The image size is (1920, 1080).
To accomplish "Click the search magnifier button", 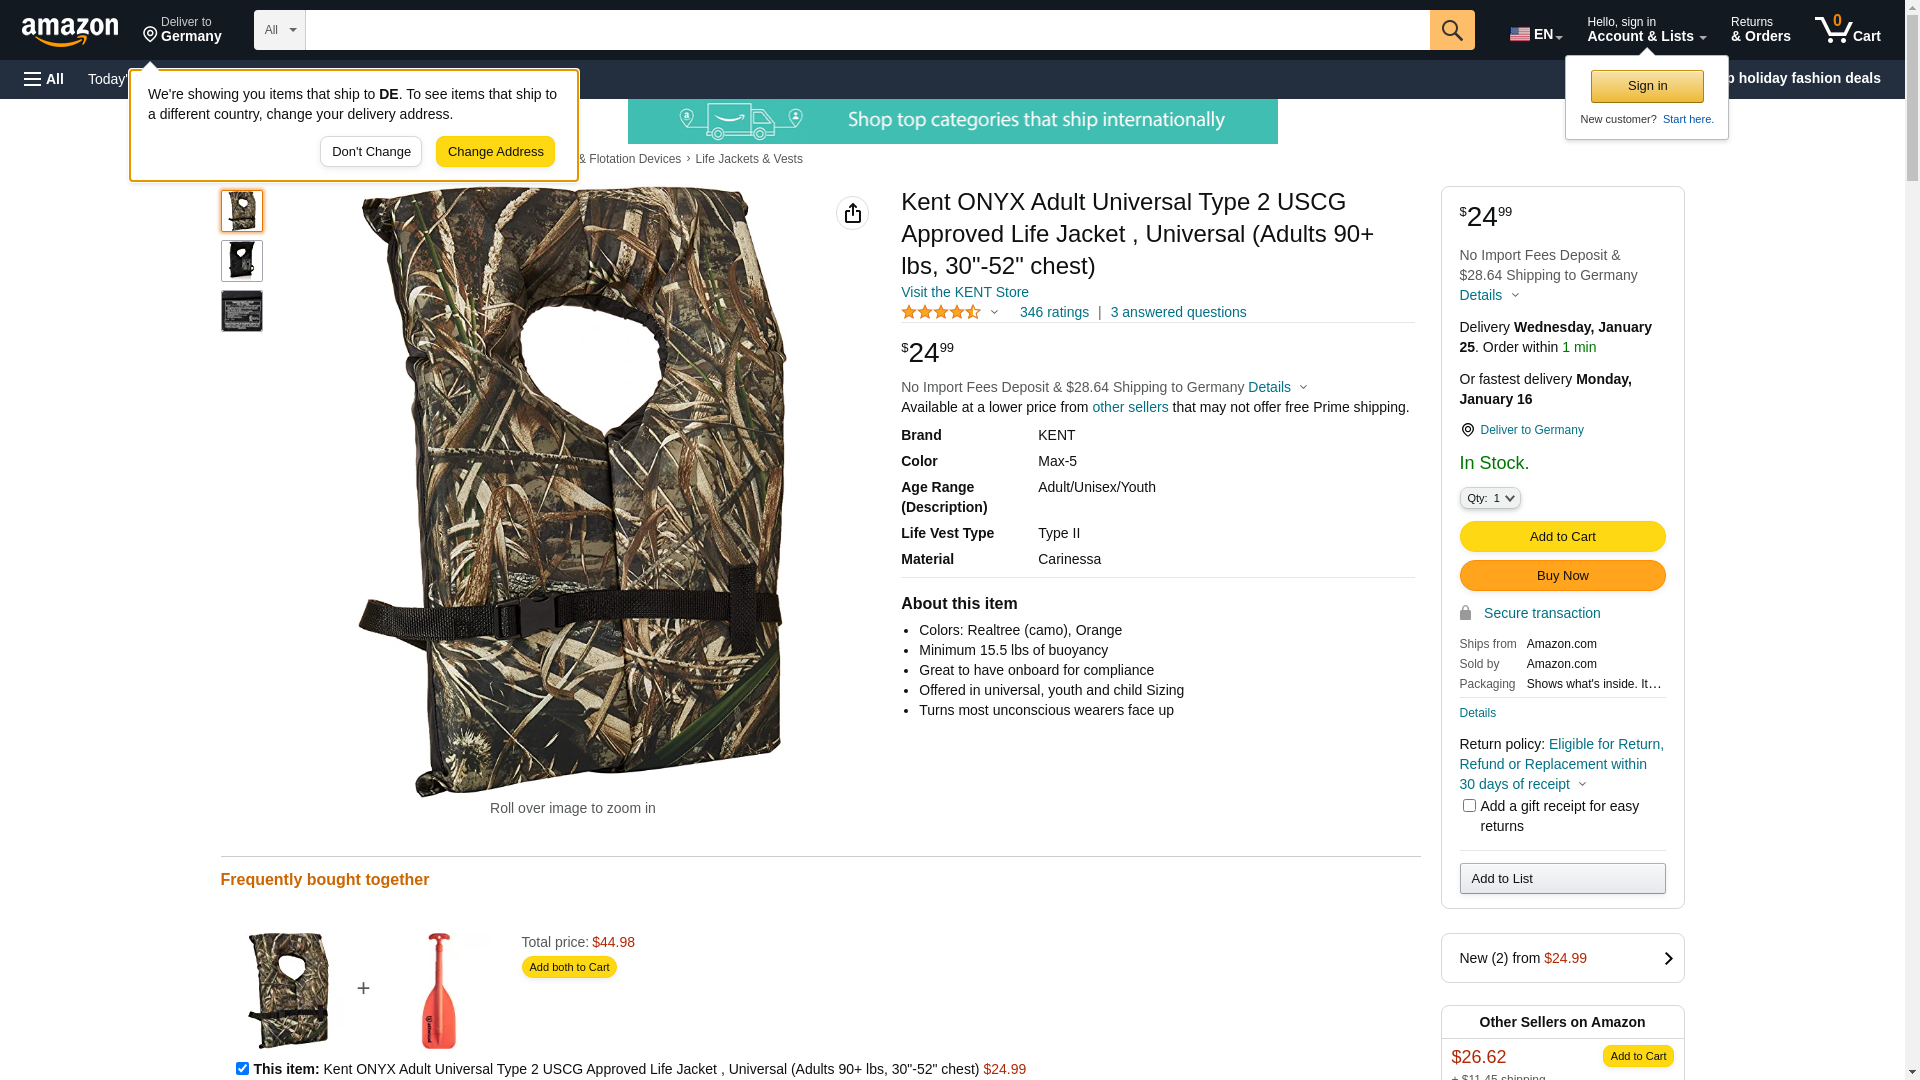I will tap(1452, 30).
